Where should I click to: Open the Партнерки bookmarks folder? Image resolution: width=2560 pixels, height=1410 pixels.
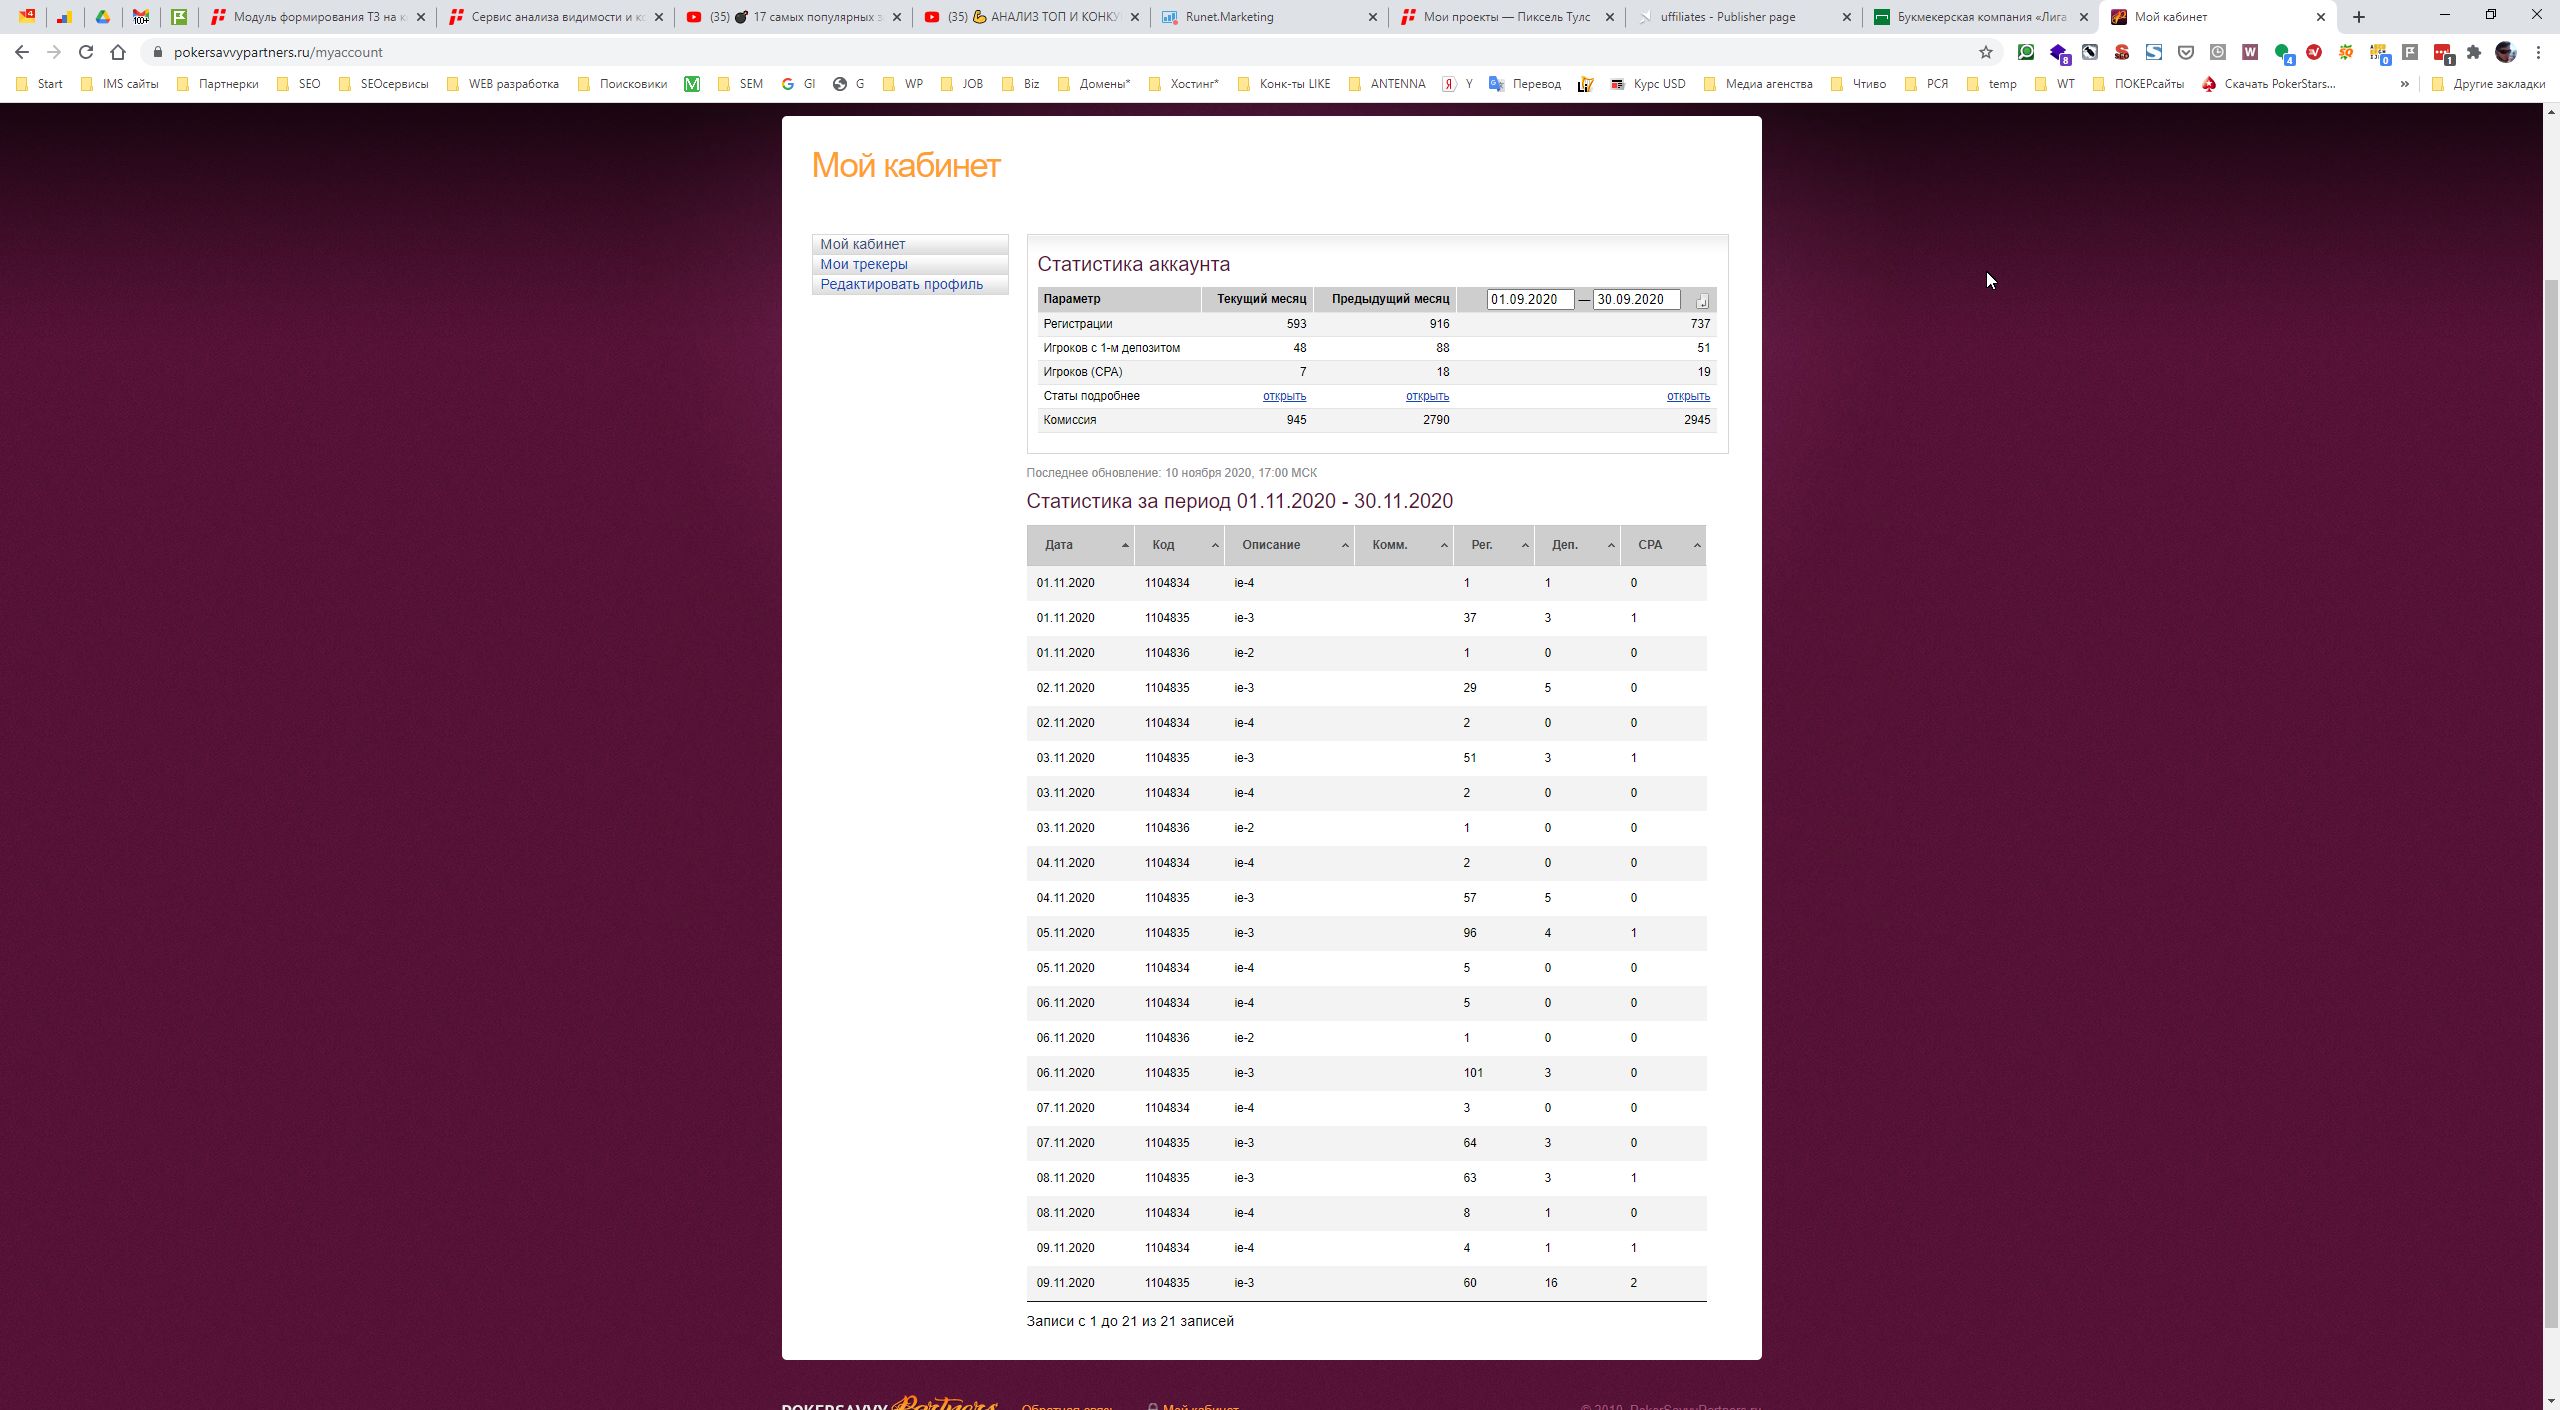click(x=217, y=84)
